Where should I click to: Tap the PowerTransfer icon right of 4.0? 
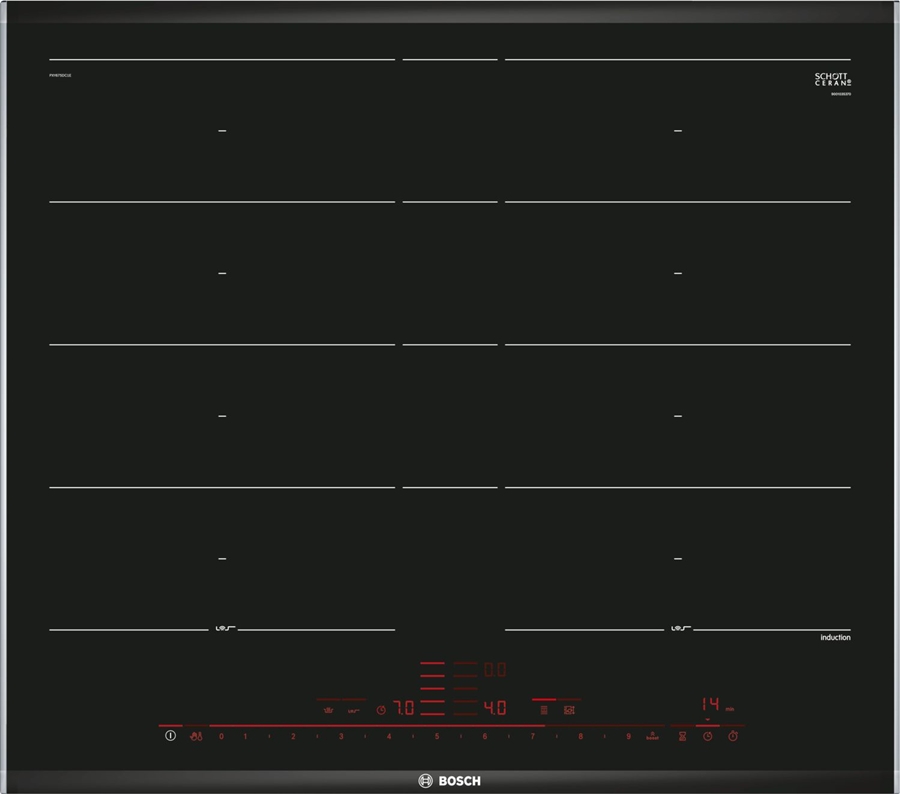tap(570, 709)
